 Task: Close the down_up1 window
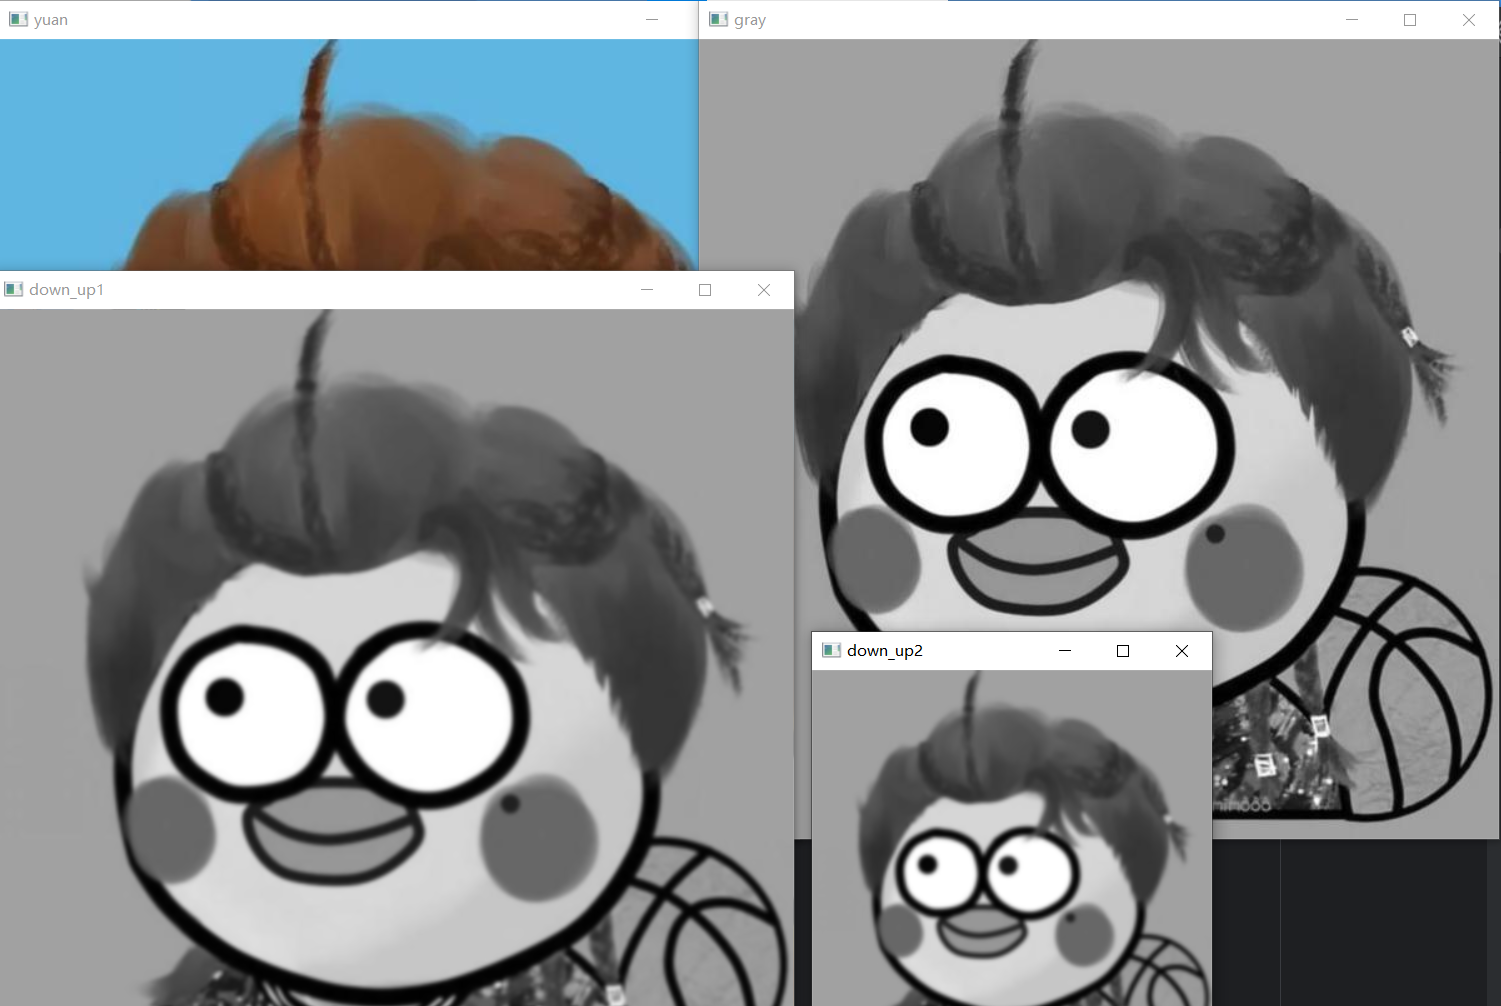click(764, 290)
